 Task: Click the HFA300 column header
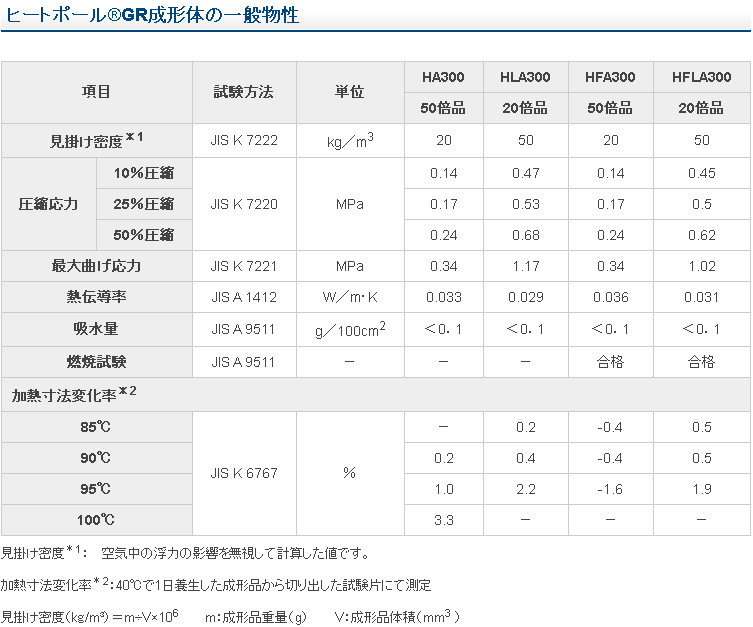pyautogui.click(x=610, y=77)
